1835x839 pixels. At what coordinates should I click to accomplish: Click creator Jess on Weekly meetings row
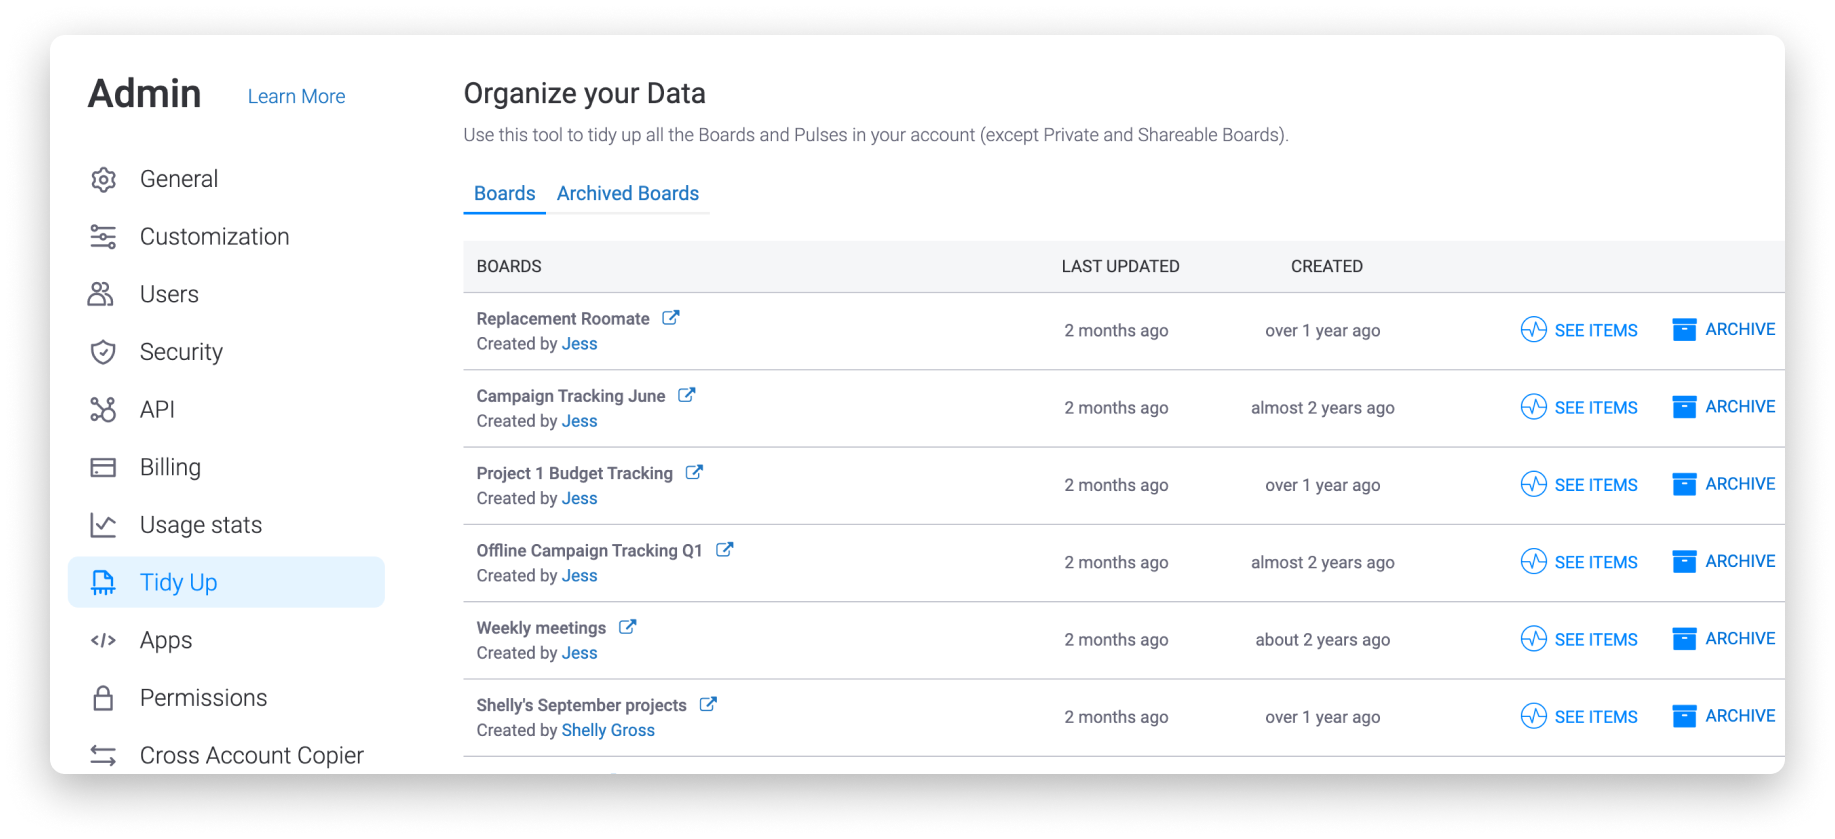(580, 653)
